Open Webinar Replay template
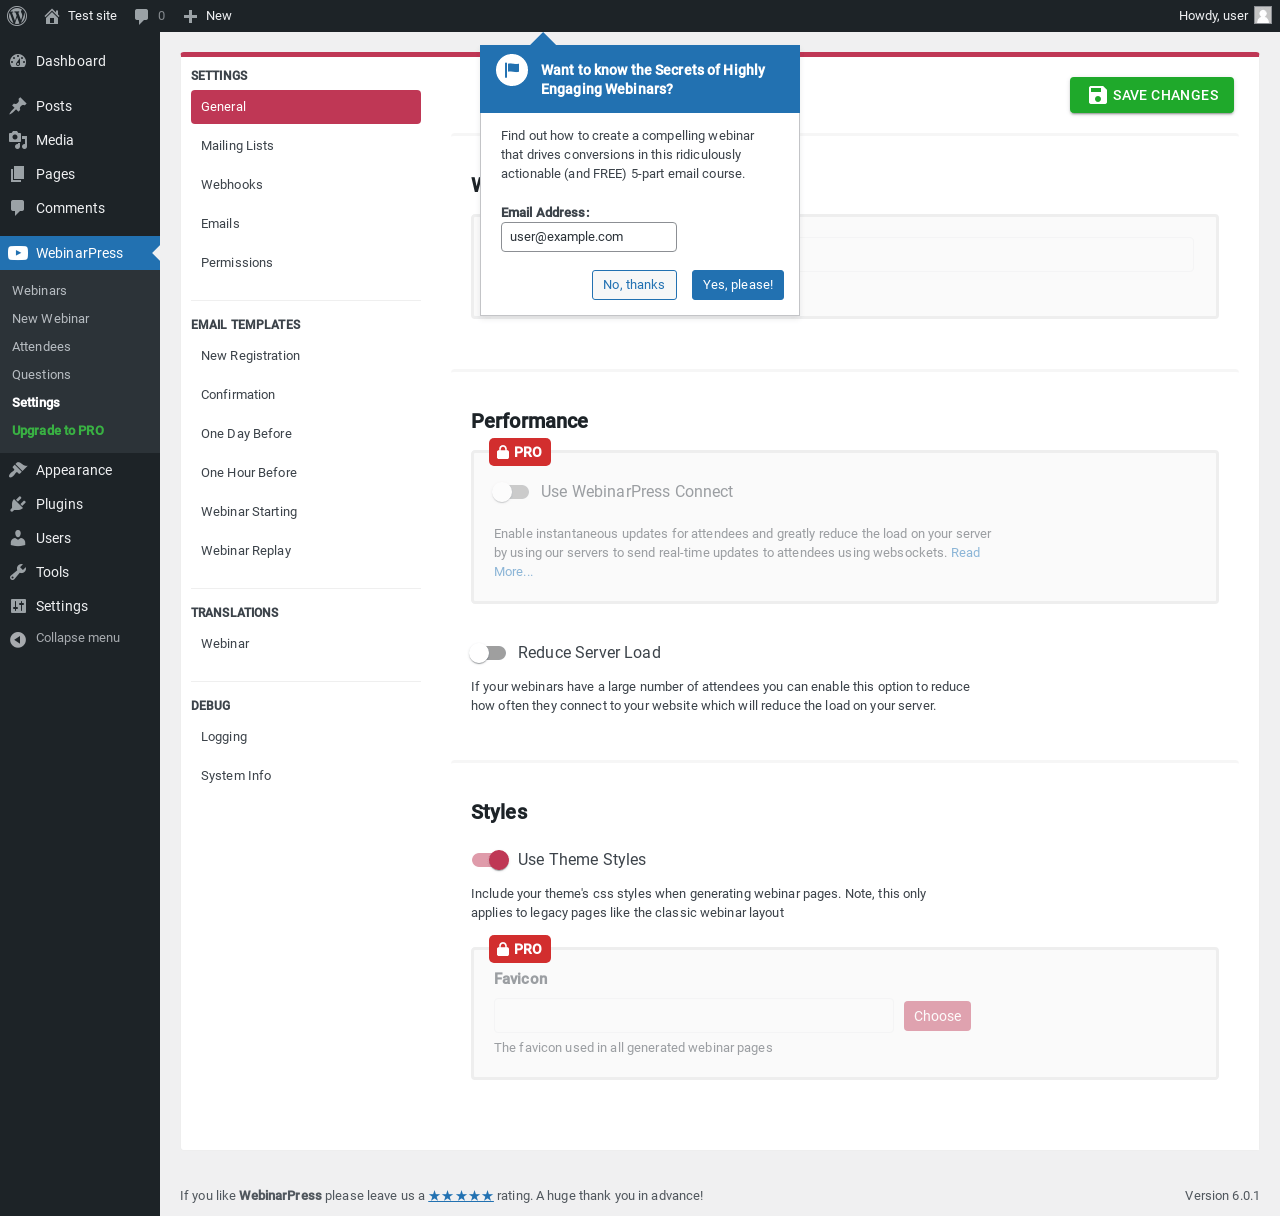Image resolution: width=1280 pixels, height=1216 pixels. tap(306, 551)
